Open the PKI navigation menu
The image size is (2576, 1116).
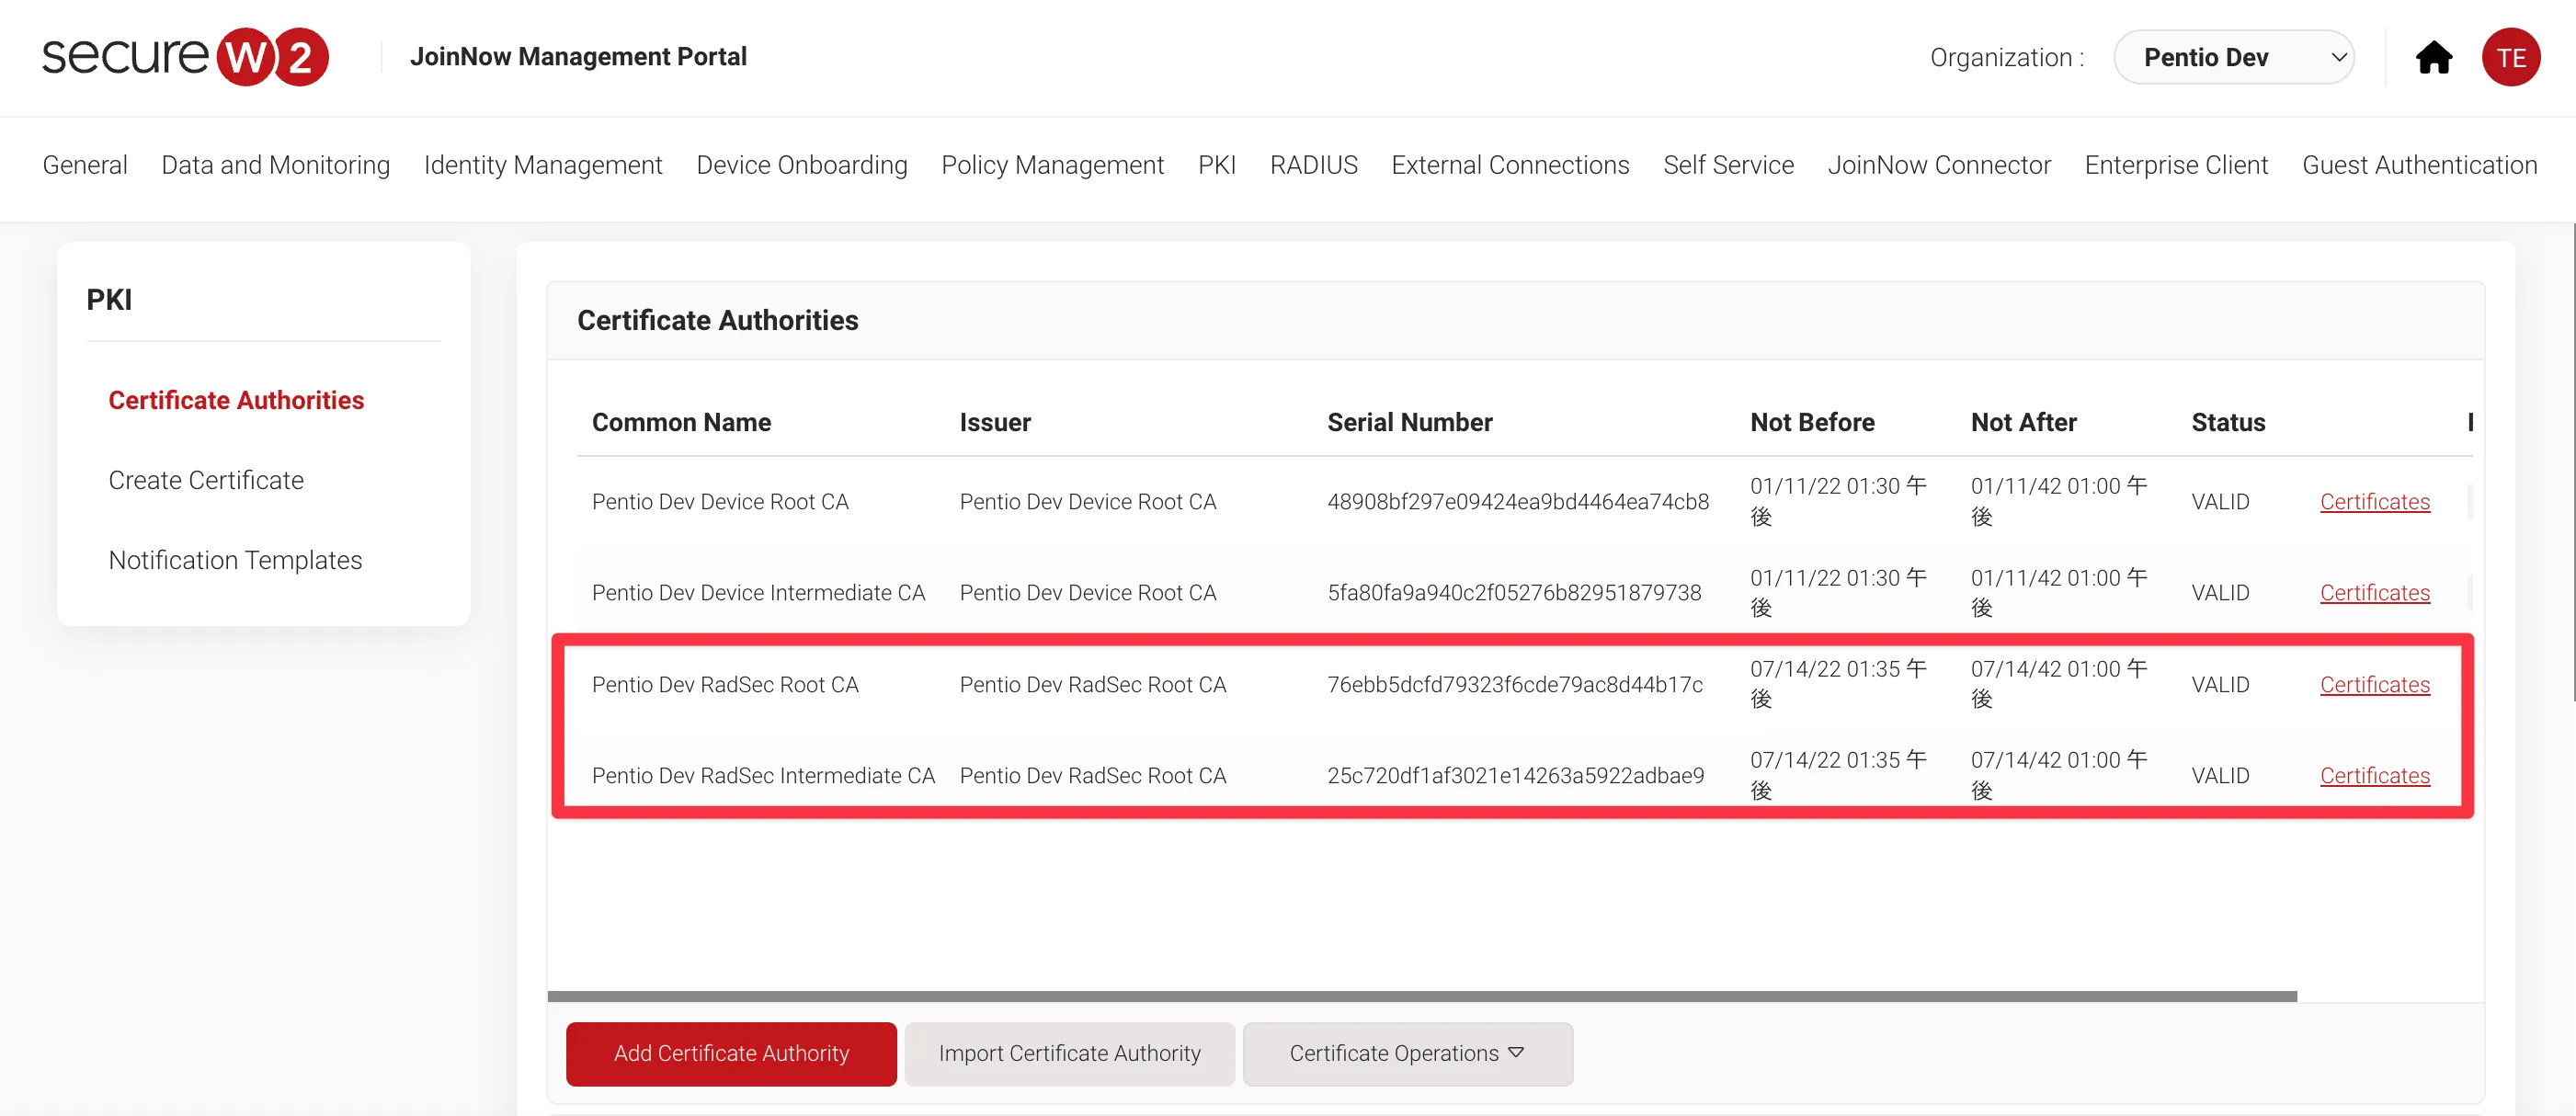pos(1216,165)
